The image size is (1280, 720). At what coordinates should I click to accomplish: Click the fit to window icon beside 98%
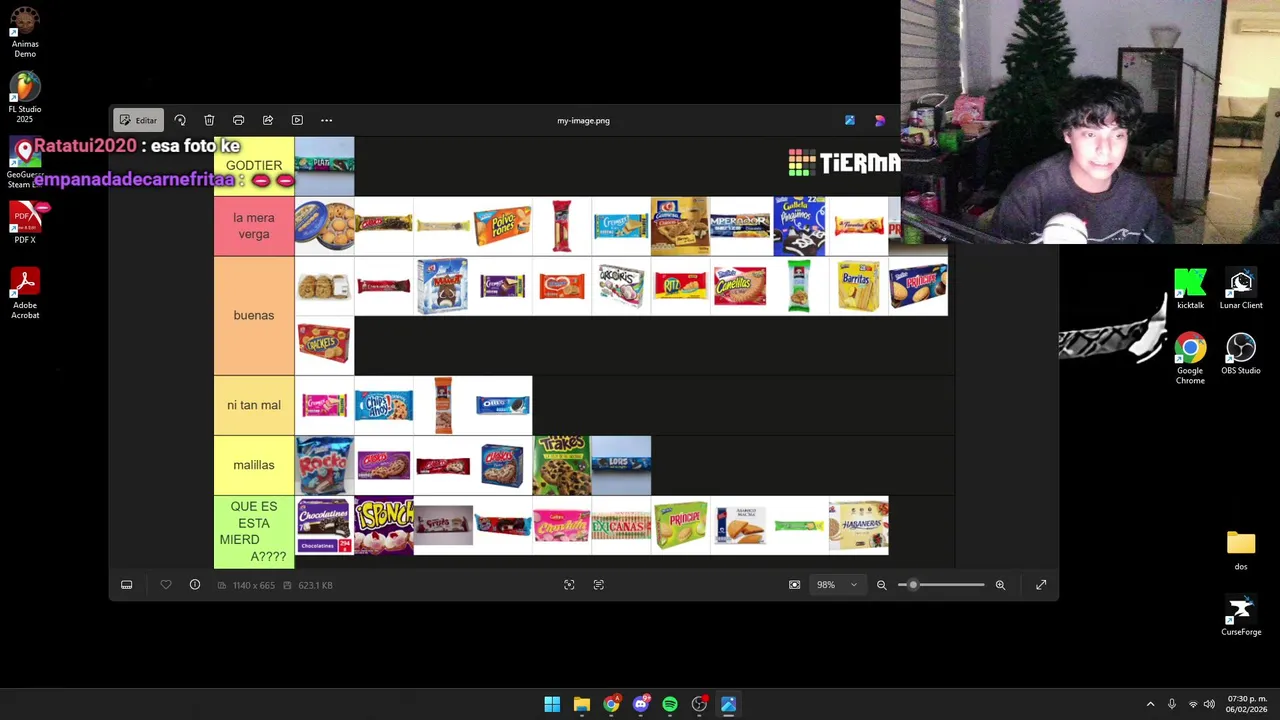tap(795, 585)
